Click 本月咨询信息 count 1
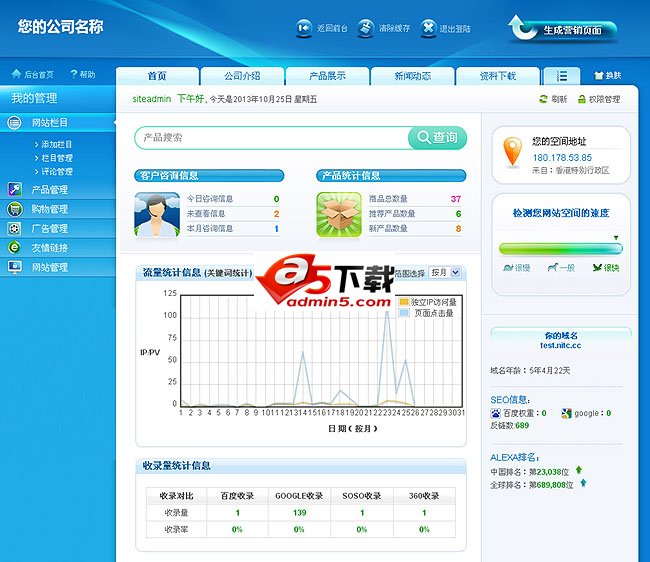Viewport: 650px width, 562px height. click(276, 229)
